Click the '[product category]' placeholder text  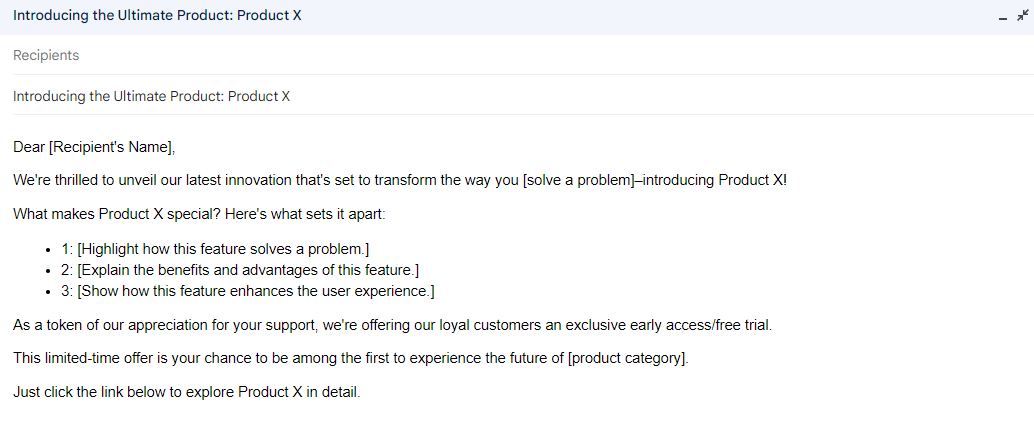(x=627, y=358)
